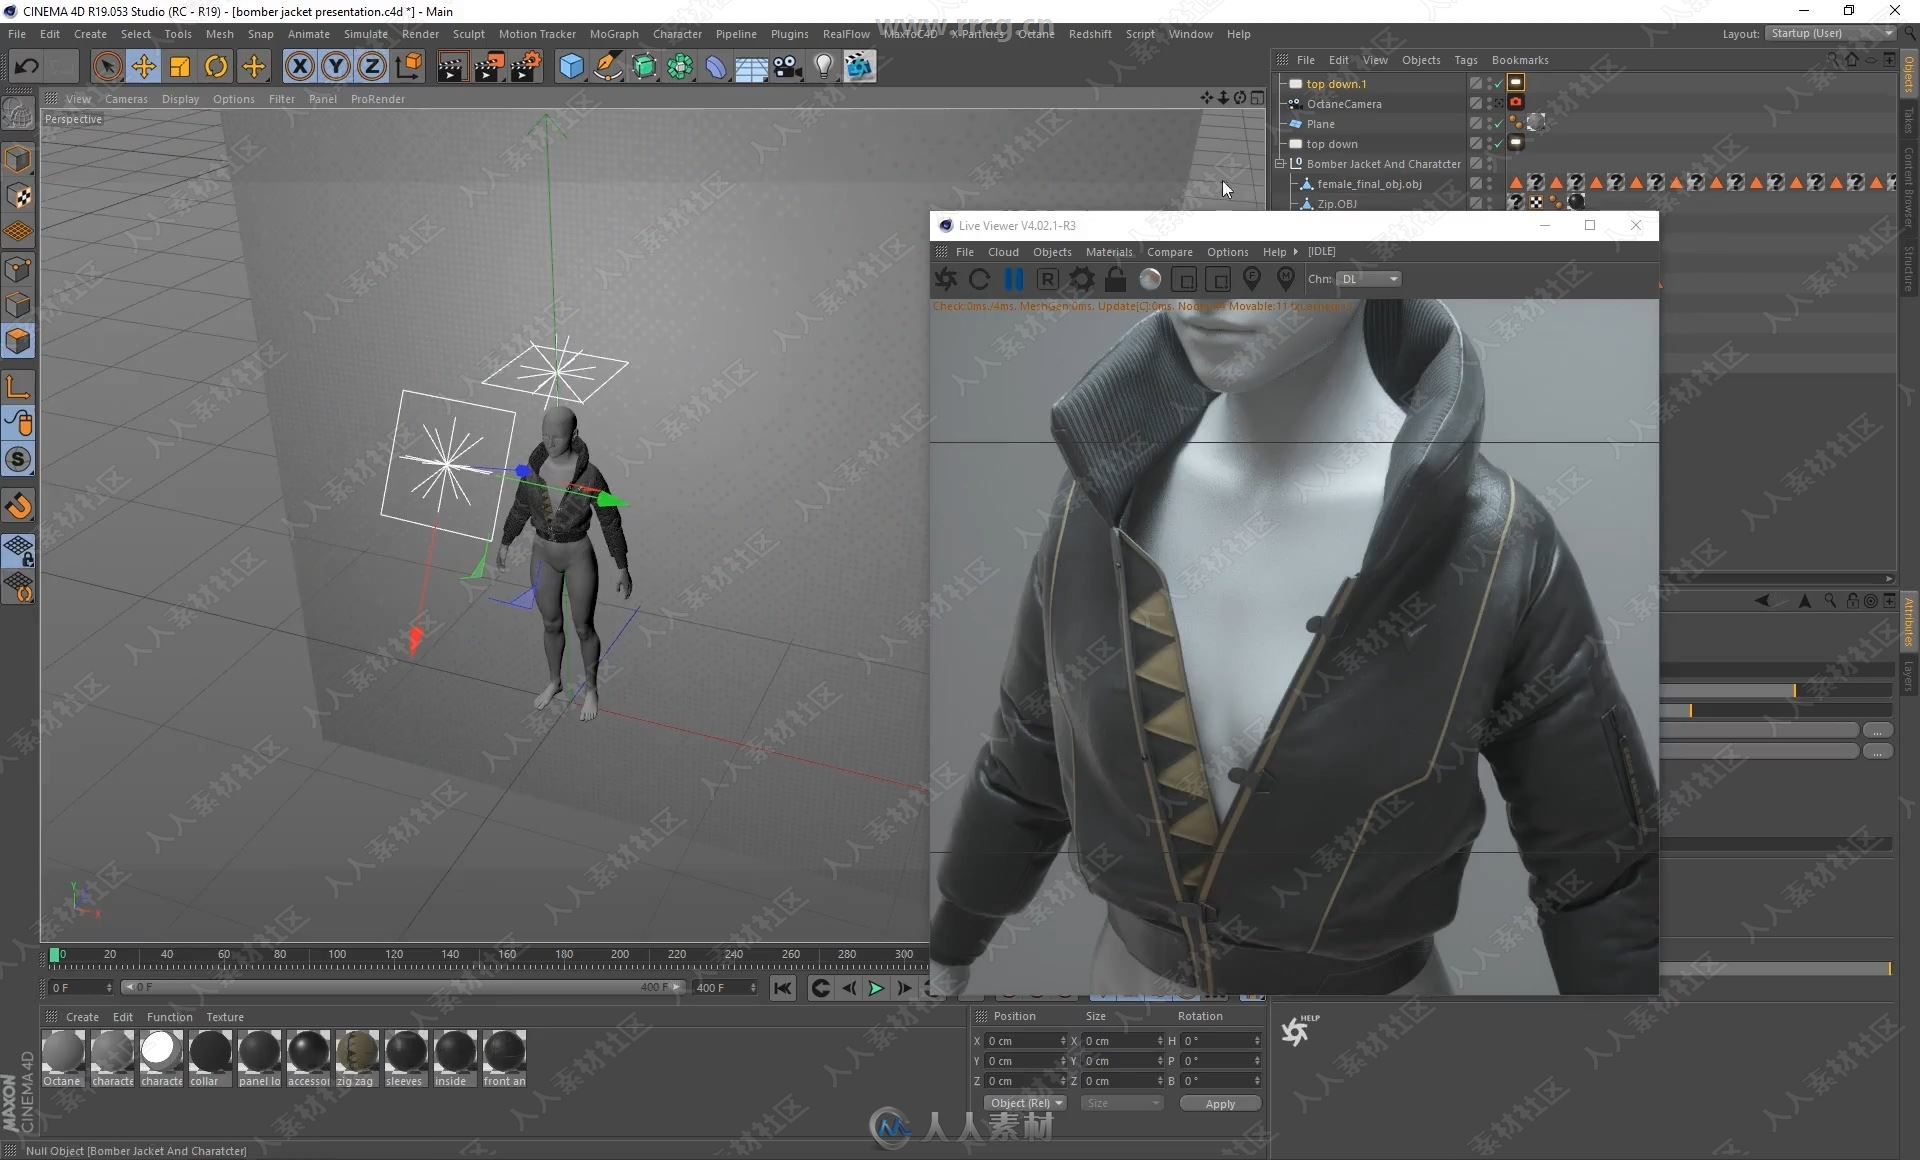Open the Simulate menu in Cinema 4D
The image size is (1920, 1160).
[x=361, y=33]
